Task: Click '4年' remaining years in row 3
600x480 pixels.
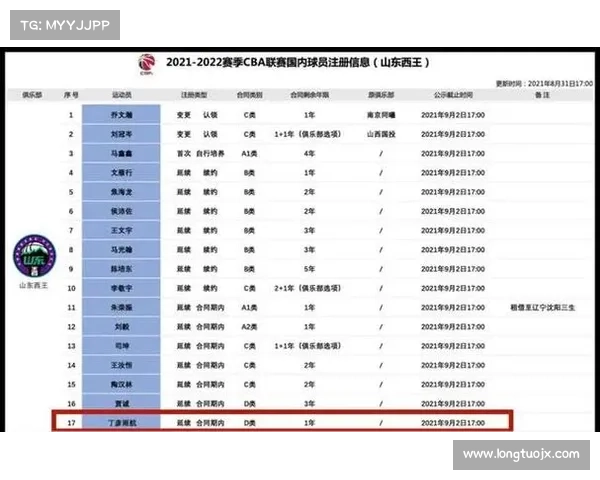Action: click(x=309, y=153)
